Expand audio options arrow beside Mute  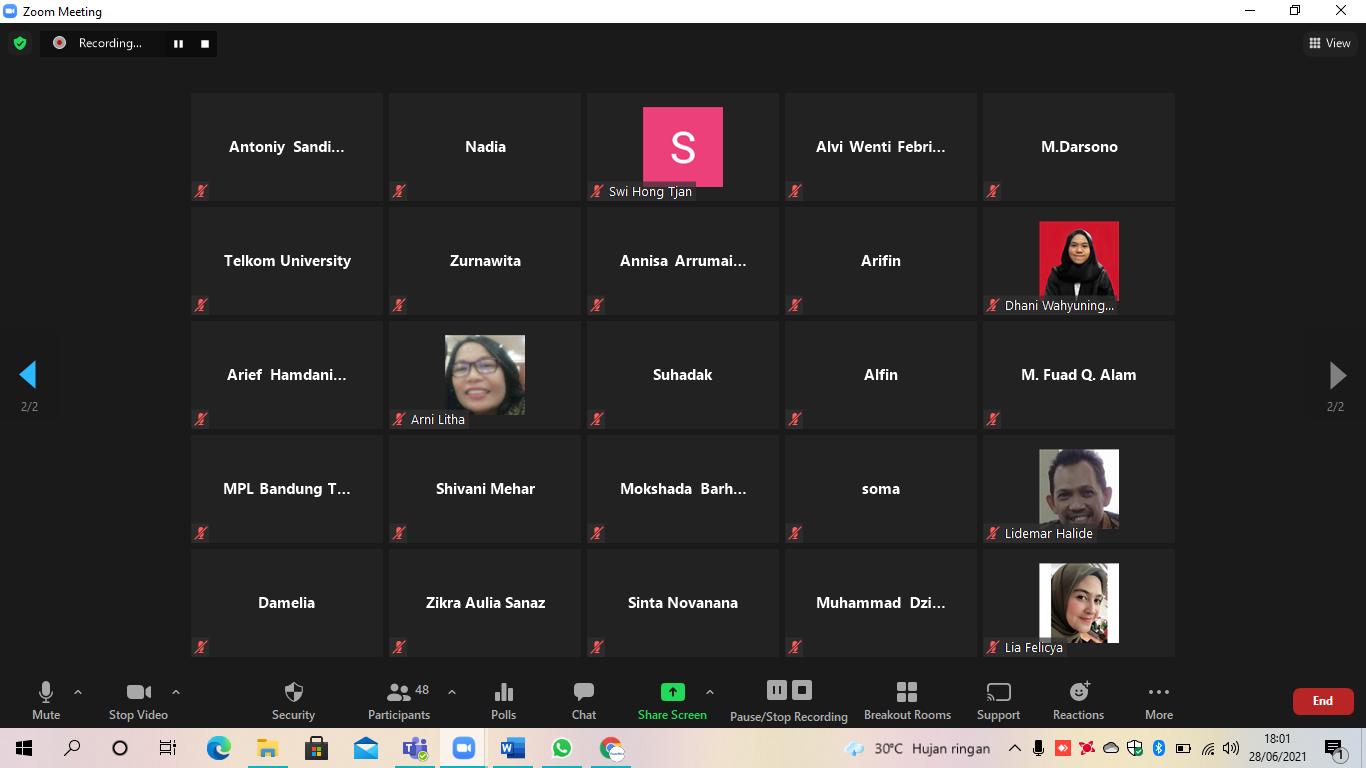(78, 692)
